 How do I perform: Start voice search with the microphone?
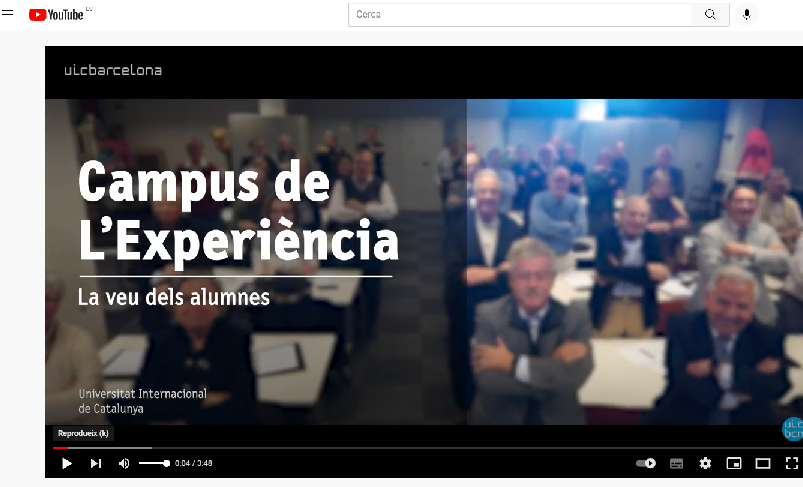(x=745, y=14)
